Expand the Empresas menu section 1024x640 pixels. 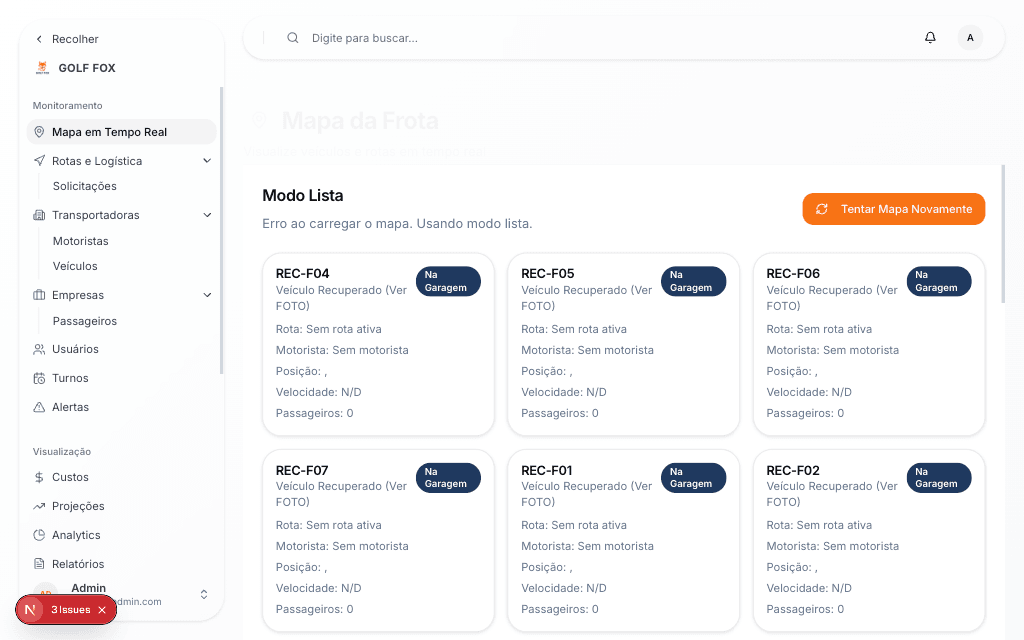point(207,295)
